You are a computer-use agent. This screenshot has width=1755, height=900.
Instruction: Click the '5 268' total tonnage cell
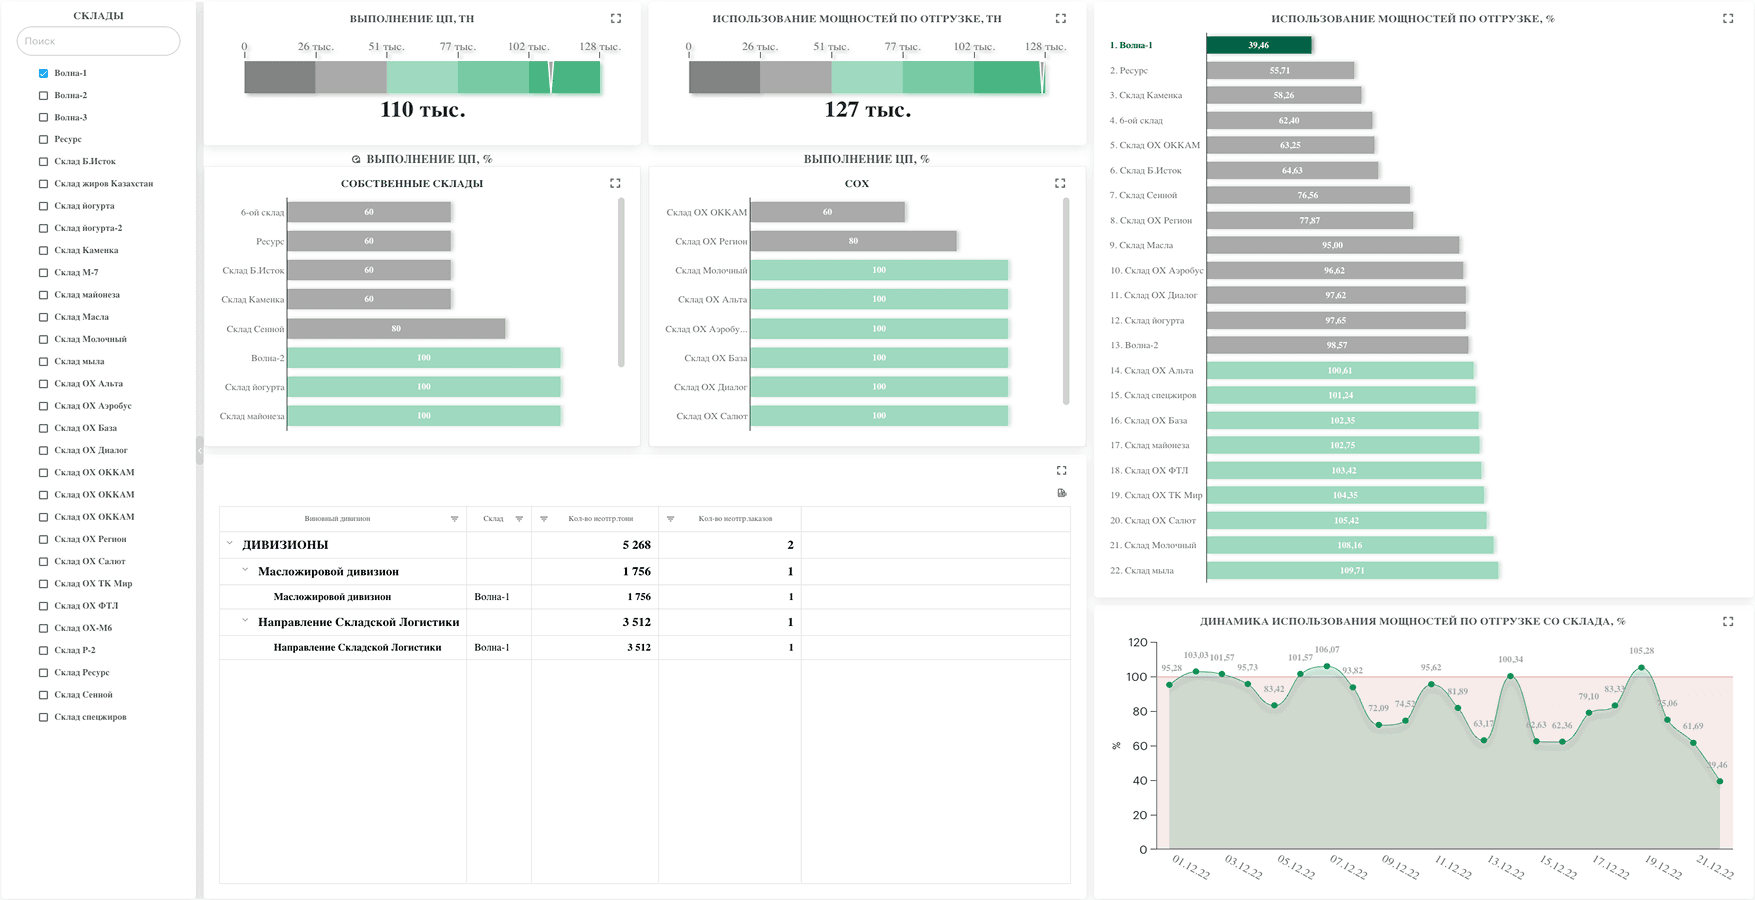[636, 545]
